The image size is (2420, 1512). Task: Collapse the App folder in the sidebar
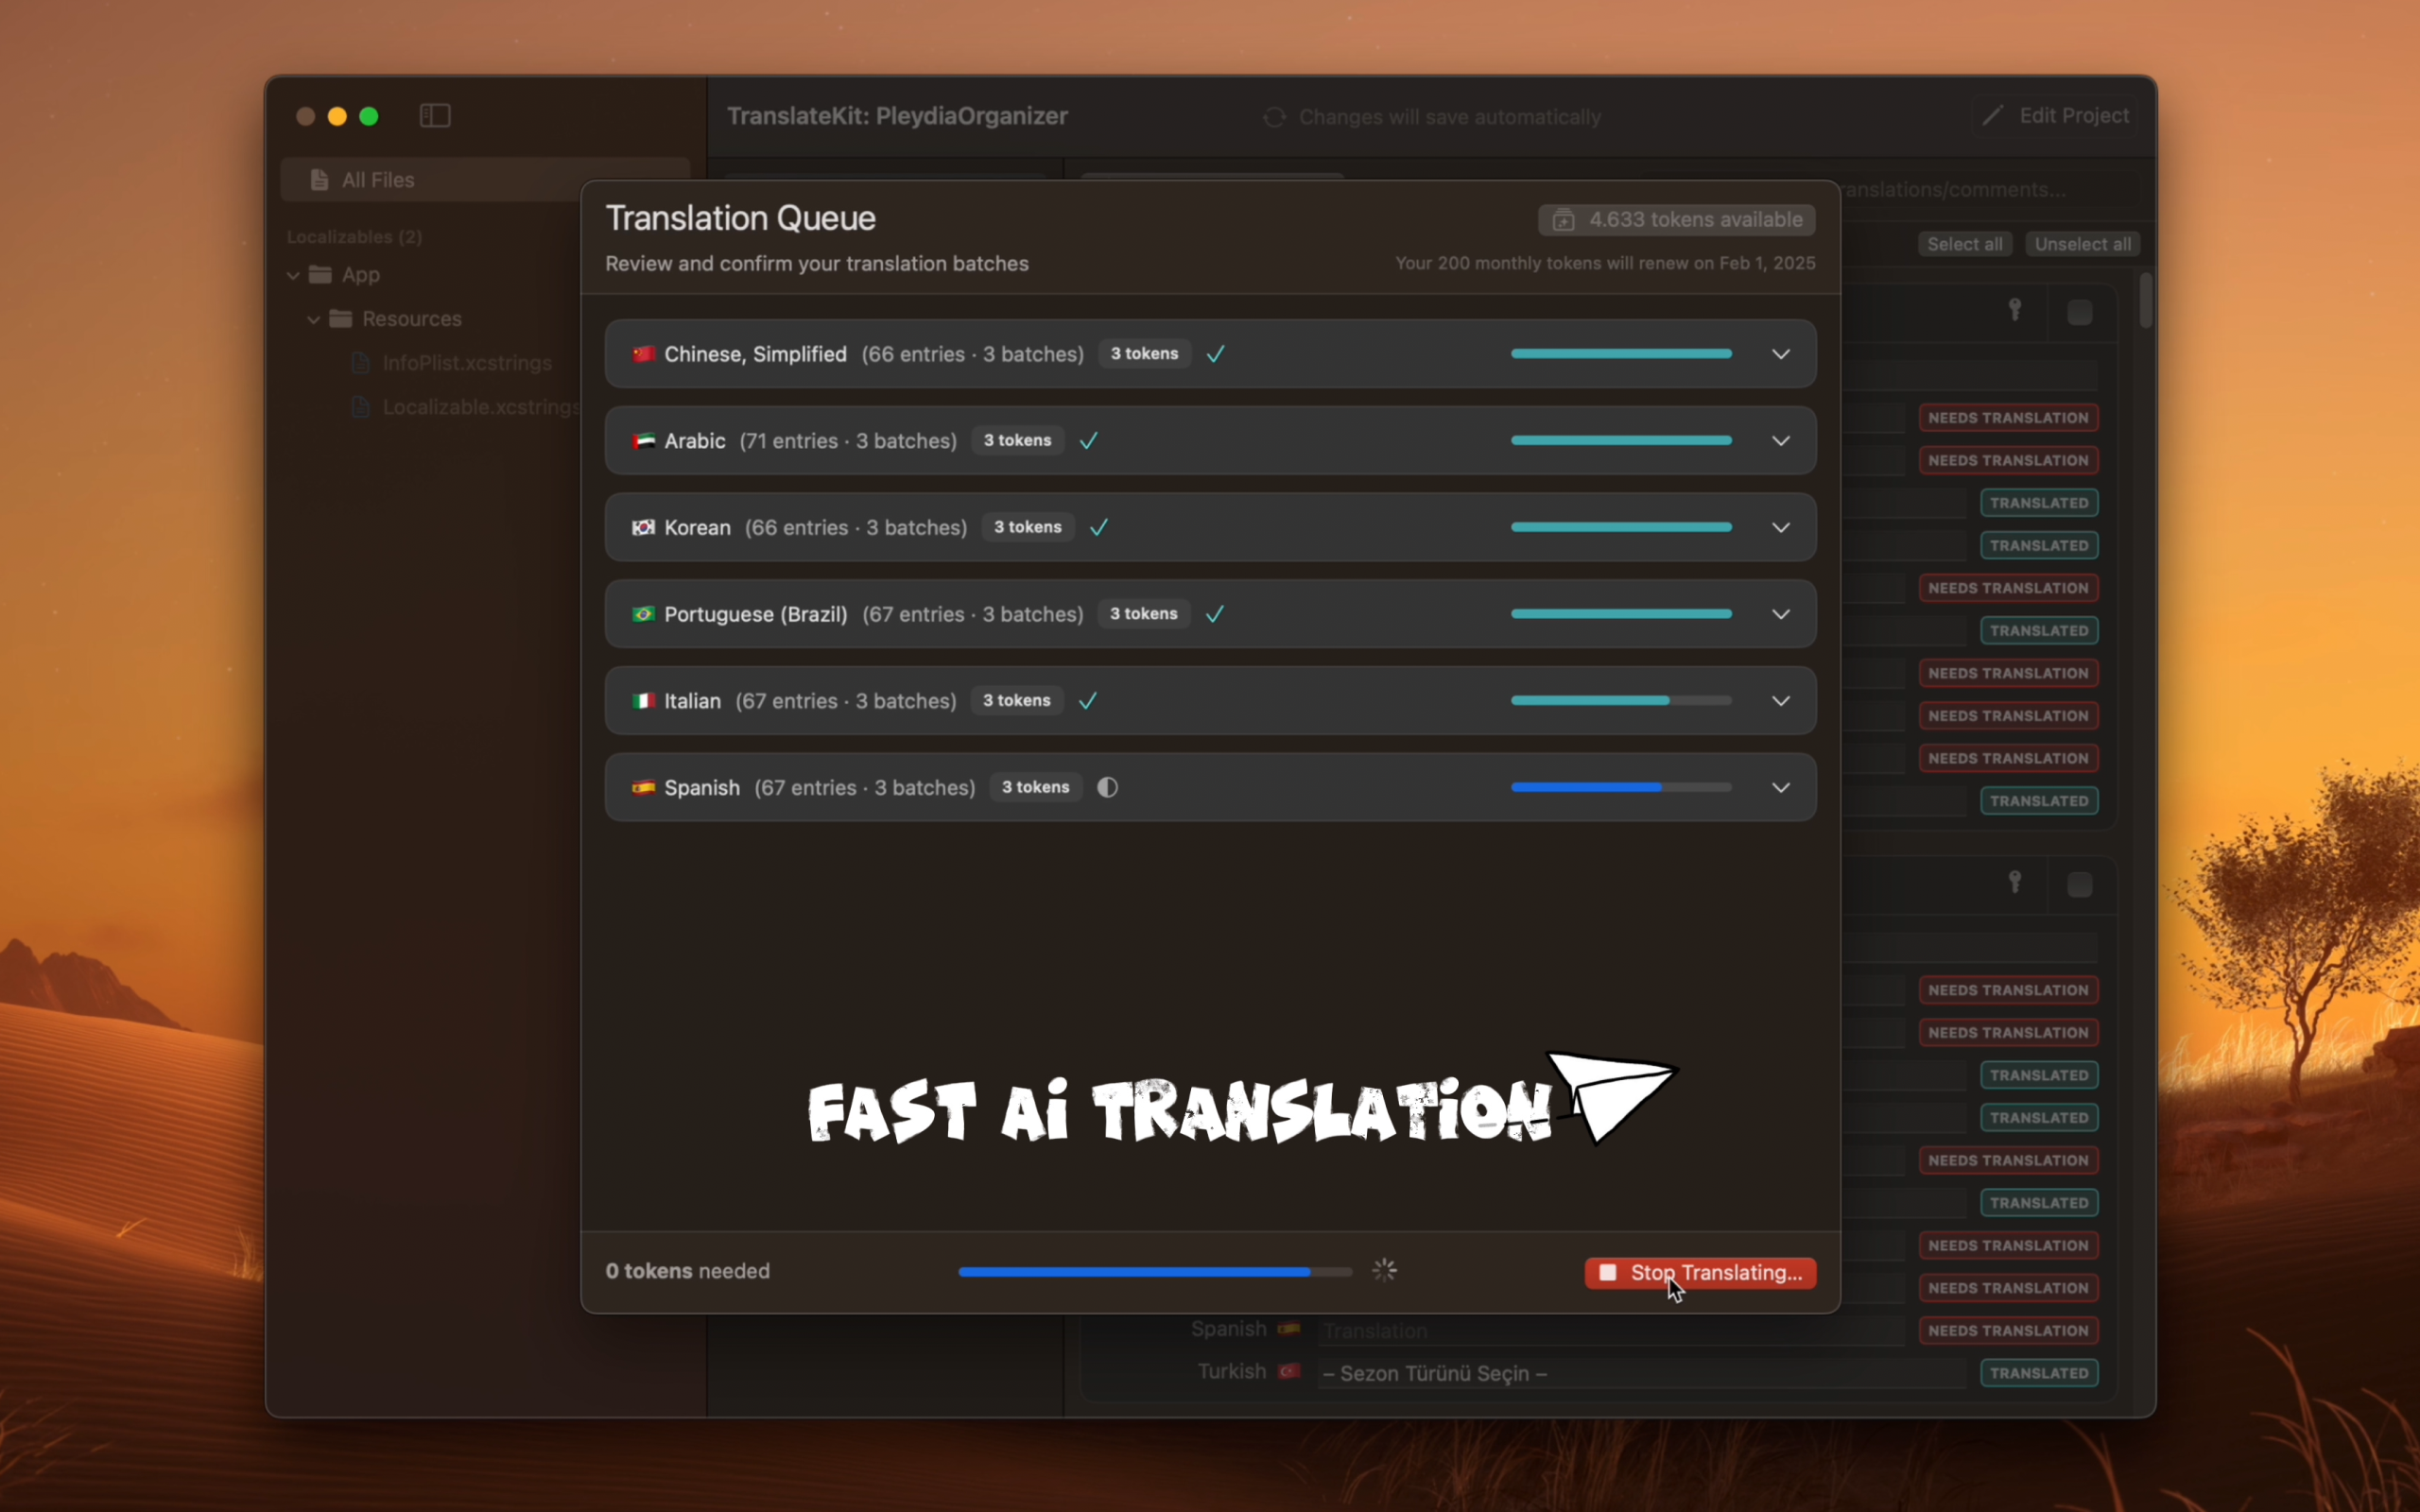293,275
